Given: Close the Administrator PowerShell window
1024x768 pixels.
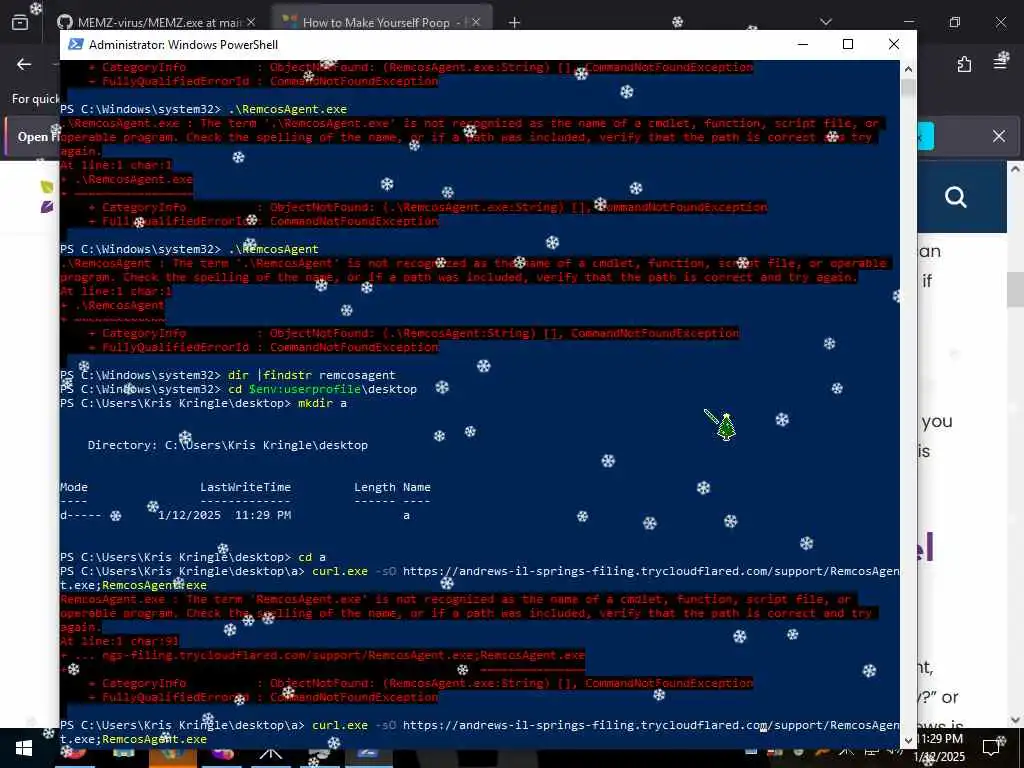Looking at the screenshot, I should 894,44.
